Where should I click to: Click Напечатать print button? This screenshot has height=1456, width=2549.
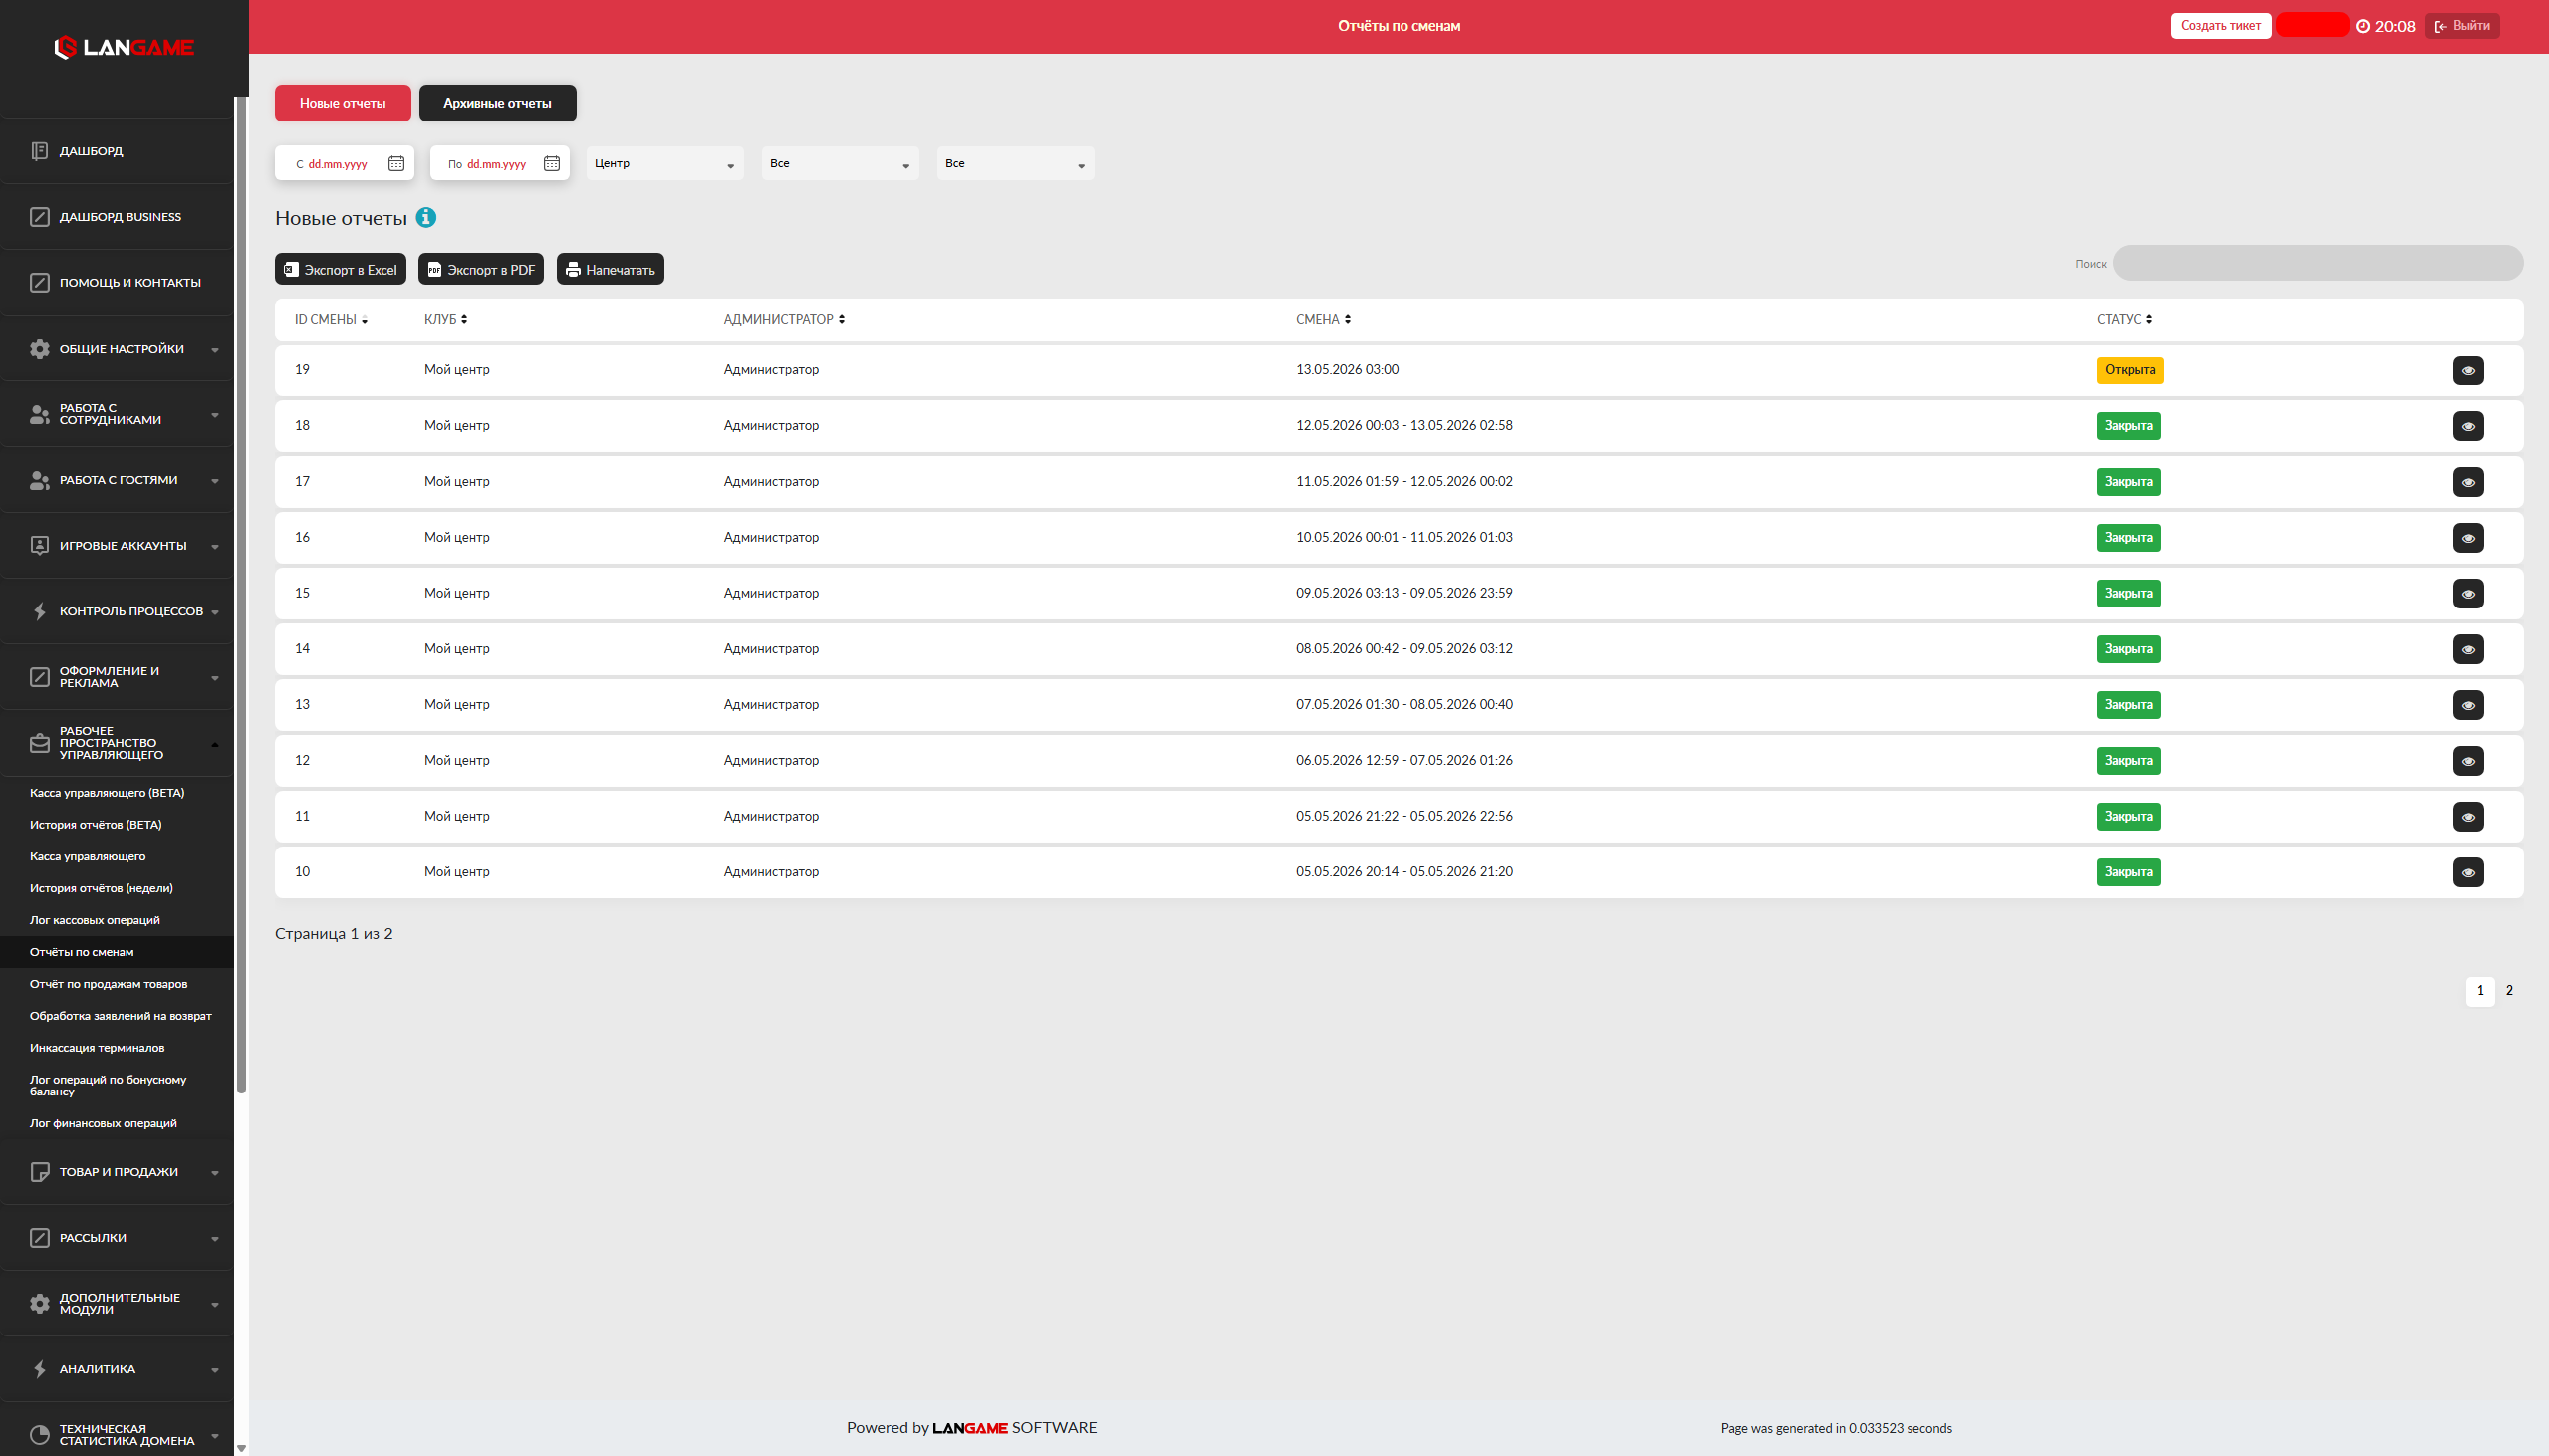(x=610, y=269)
